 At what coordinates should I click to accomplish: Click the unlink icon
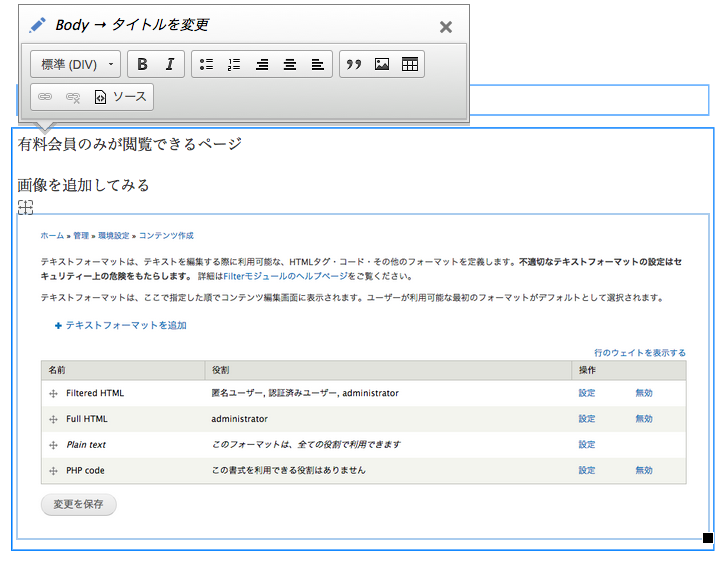(x=73, y=97)
